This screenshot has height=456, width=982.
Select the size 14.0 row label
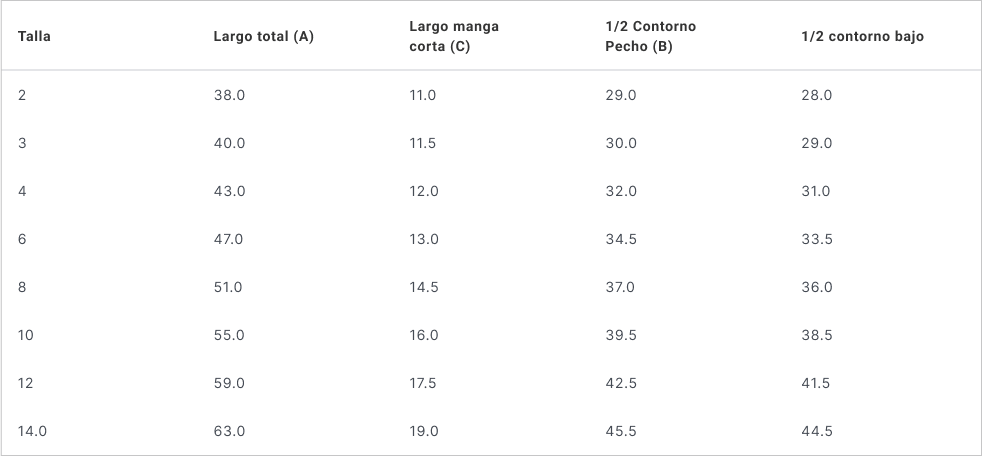coord(32,431)
